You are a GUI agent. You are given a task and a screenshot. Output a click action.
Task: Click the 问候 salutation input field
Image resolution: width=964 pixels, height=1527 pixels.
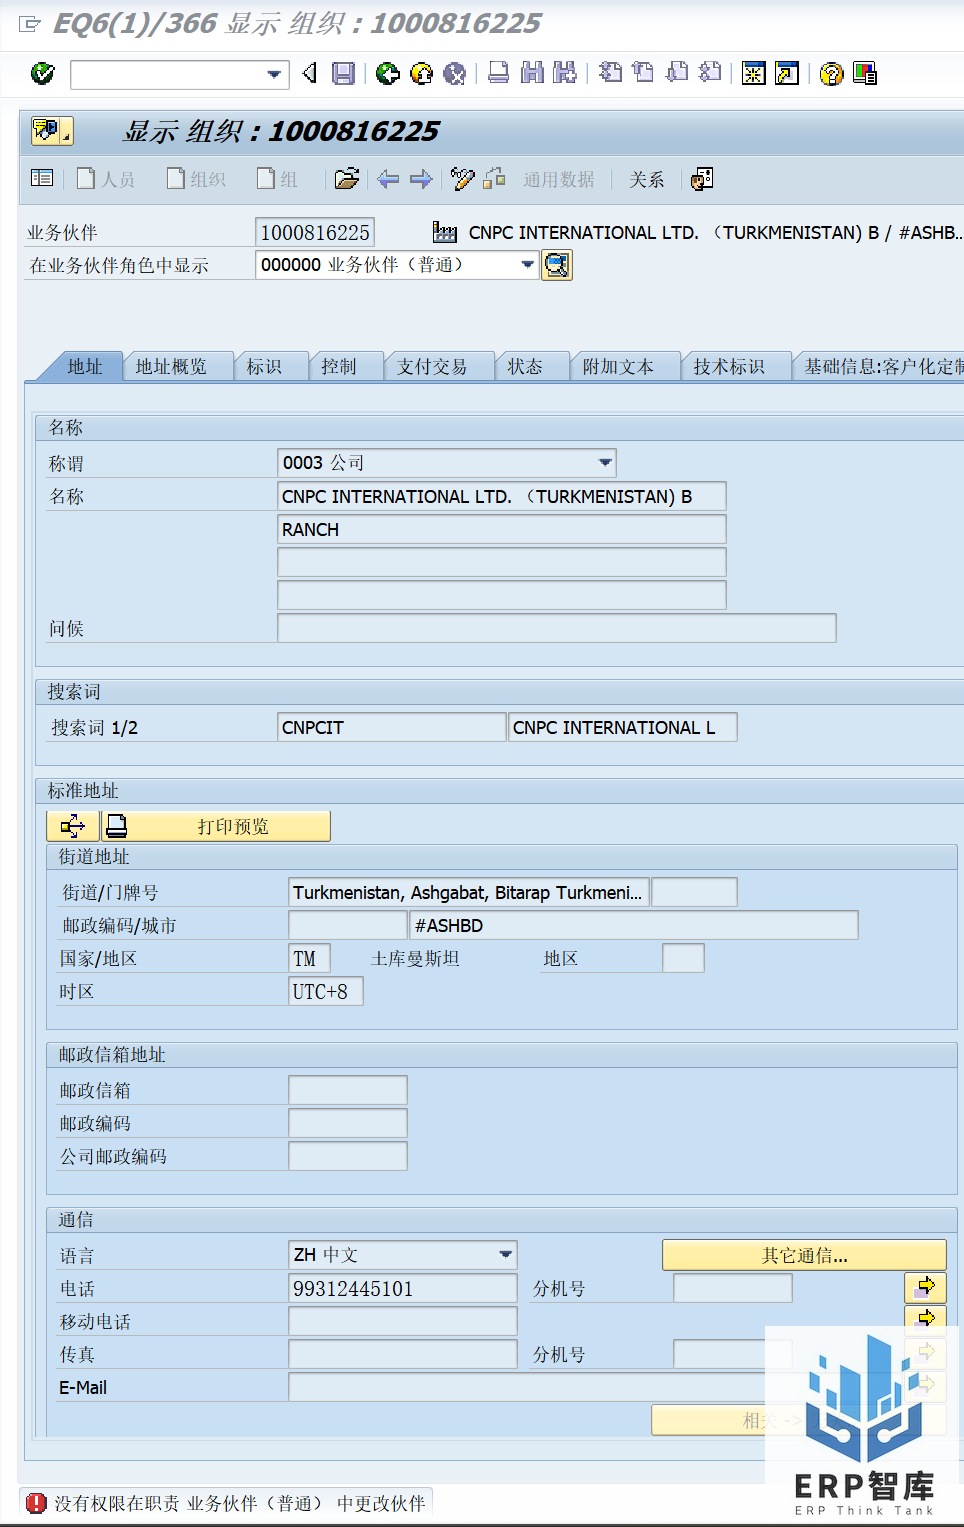(556, 629)
